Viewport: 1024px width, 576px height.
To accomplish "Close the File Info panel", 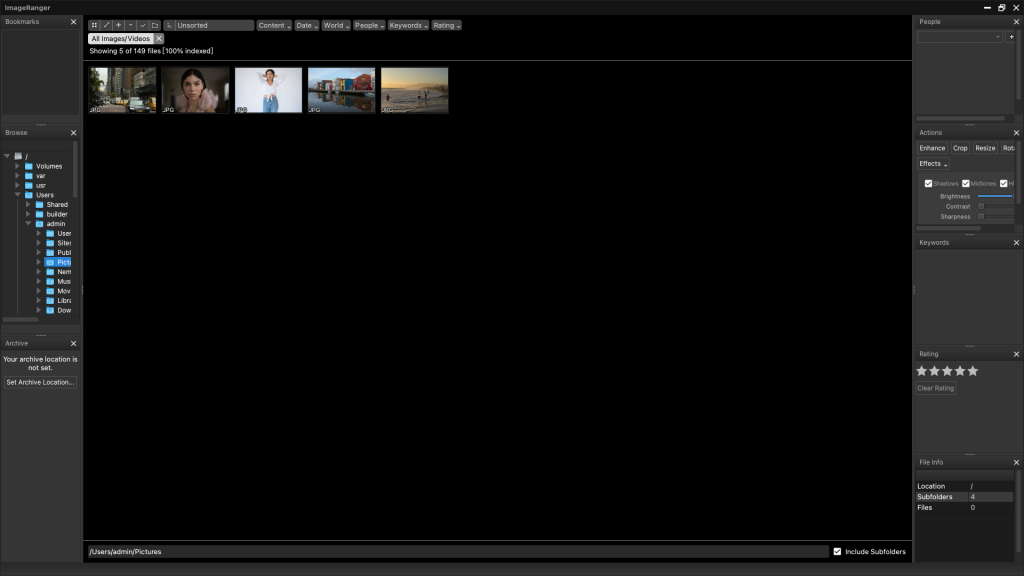I will tap(1016, 462).
